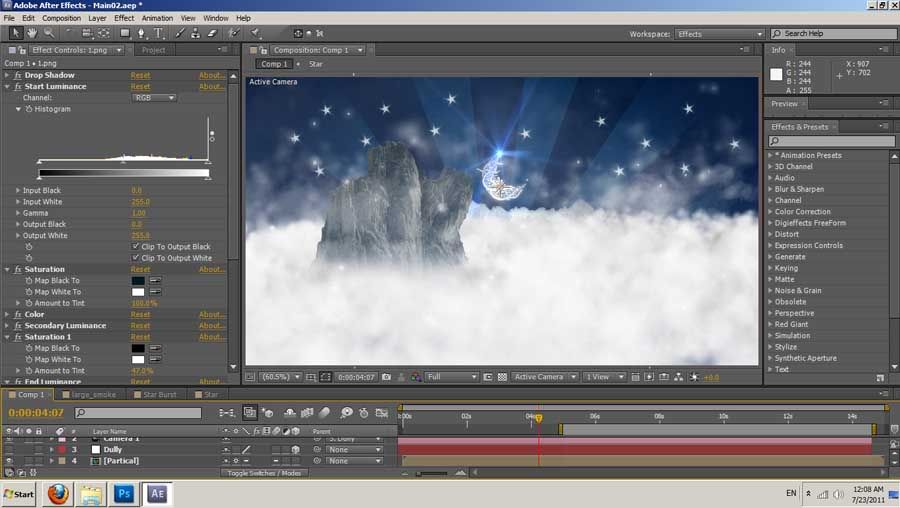Open About for Start Luminance effect
Screen dimensions: 900x508
(211, 87)
